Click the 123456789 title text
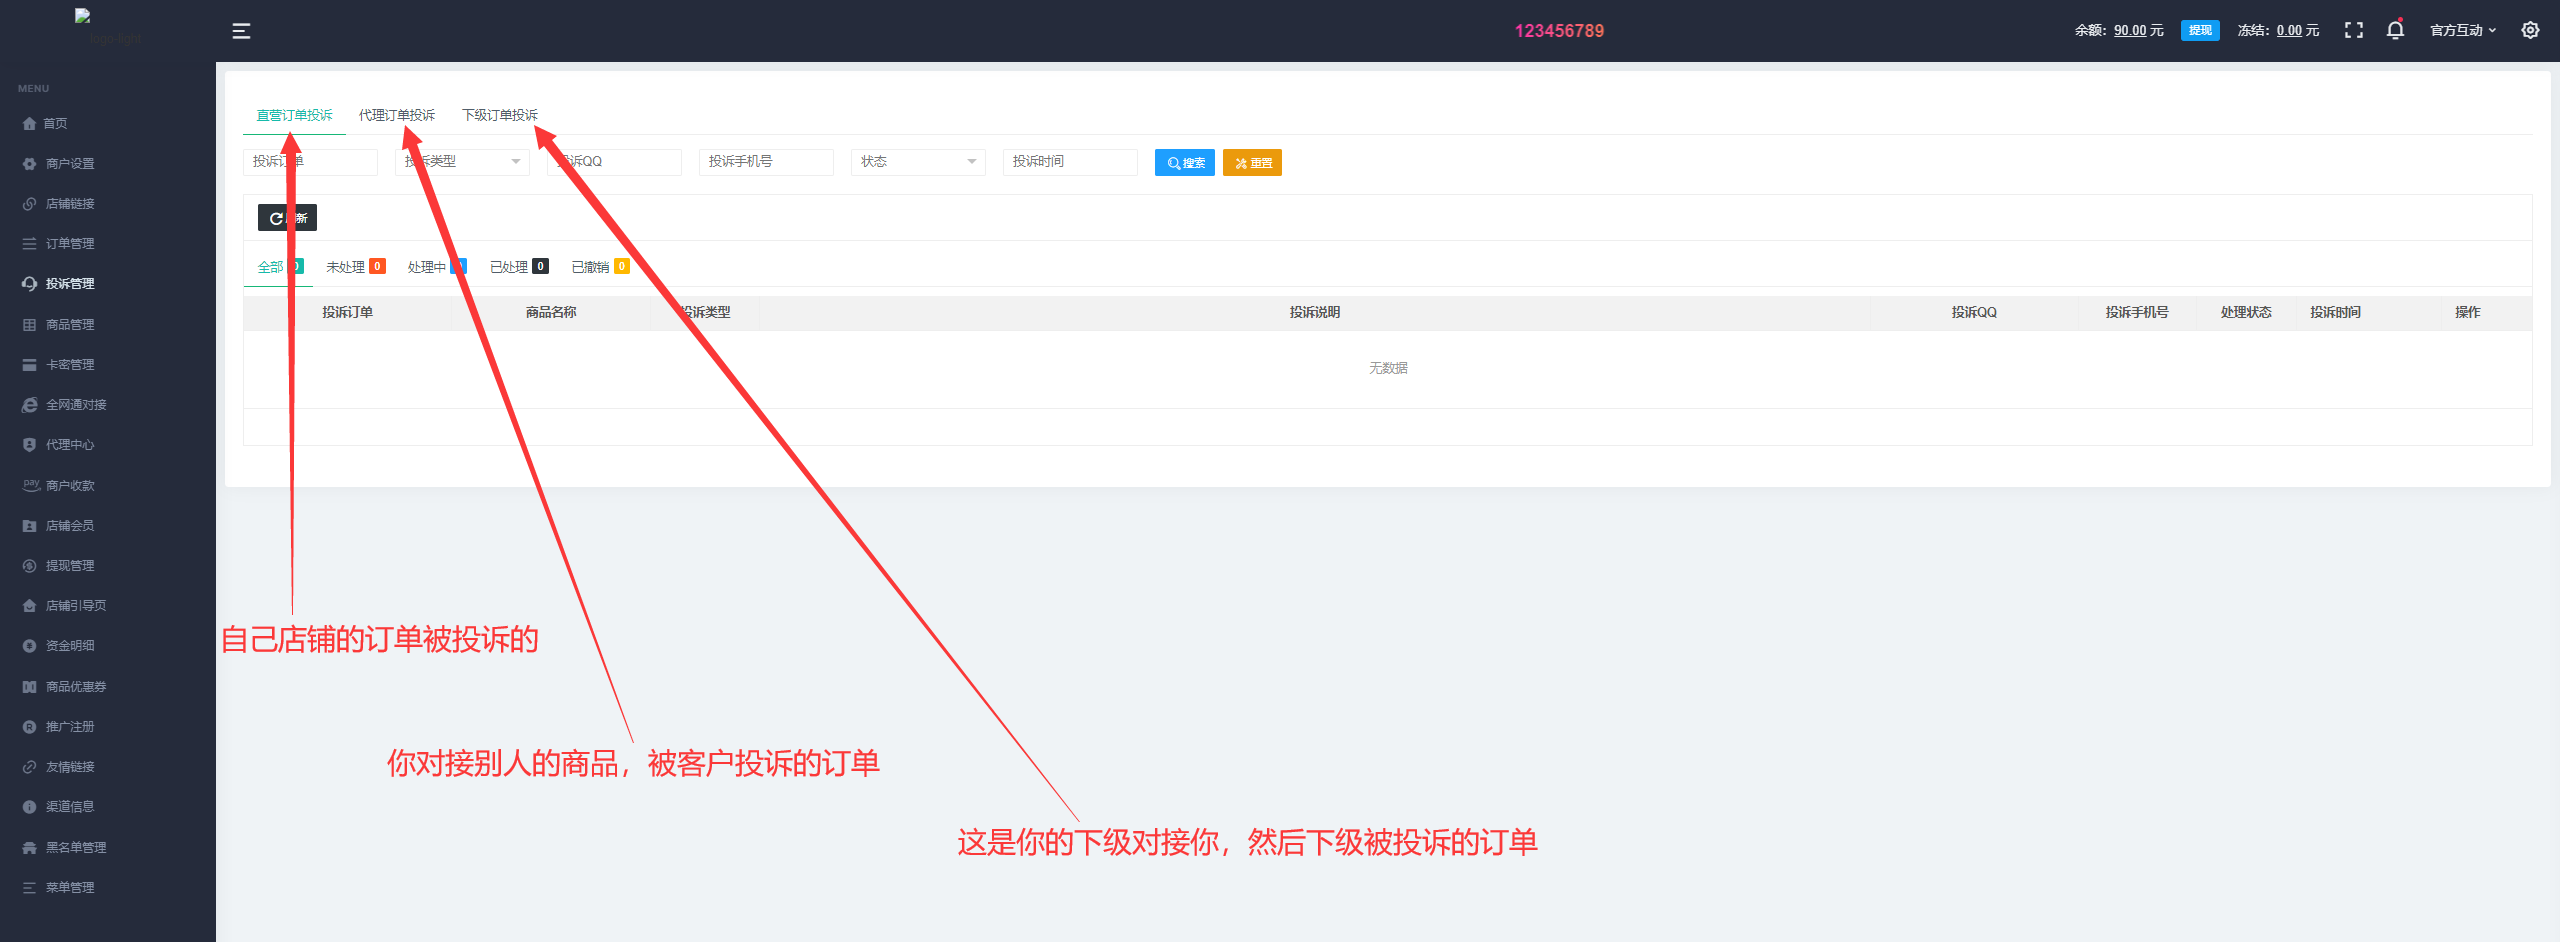Image resolution: width=2560 pixels, height=942 pixels. coord(1559,31)
